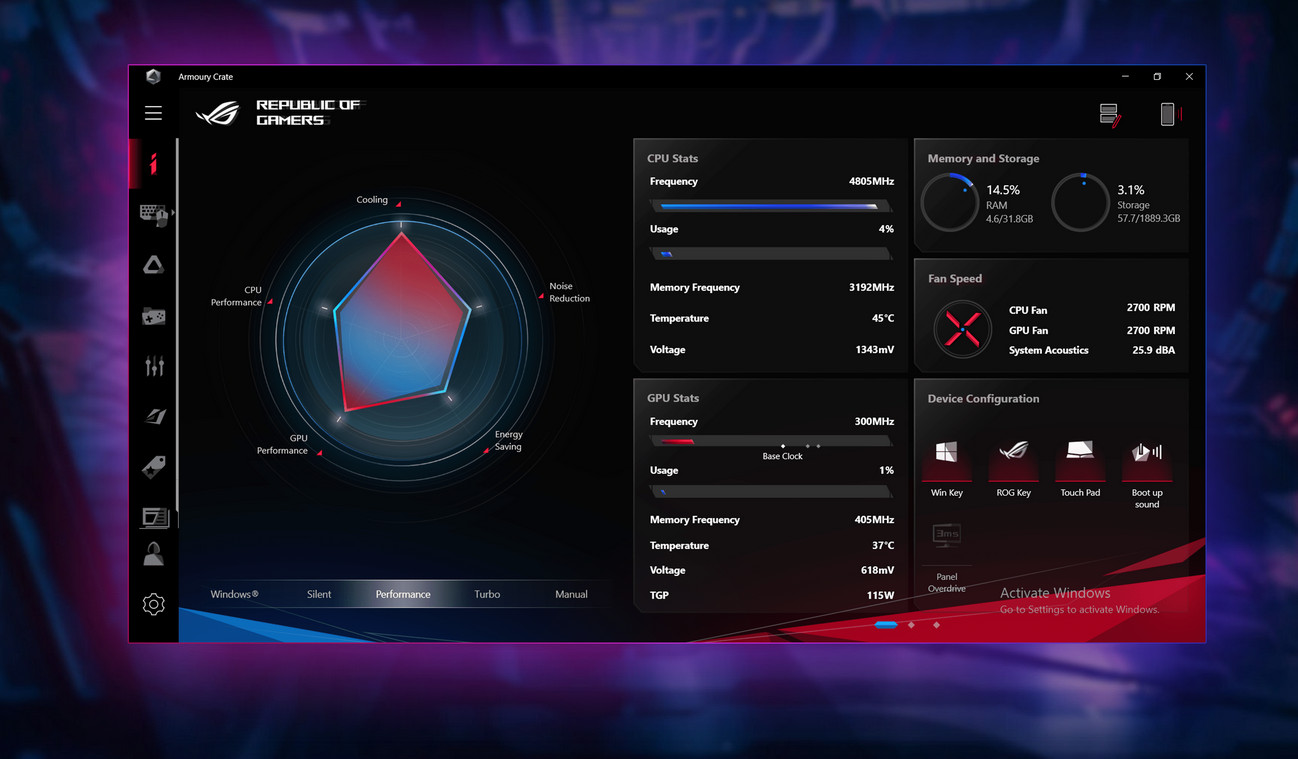Image resolution: width=1298 pixels, height=759 pixels.
Task: Click the Armoury Crate title bar icon
Action: point(153,76)
